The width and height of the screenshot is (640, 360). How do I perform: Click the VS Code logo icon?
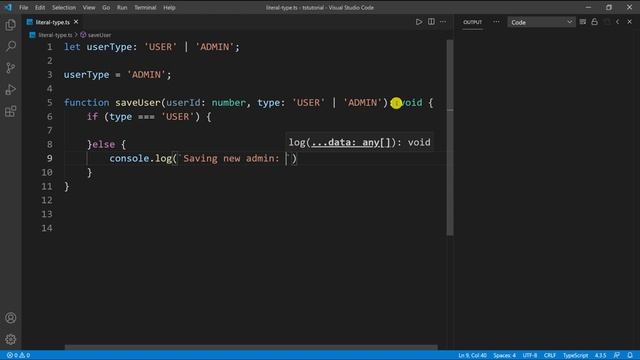point(8,7)
